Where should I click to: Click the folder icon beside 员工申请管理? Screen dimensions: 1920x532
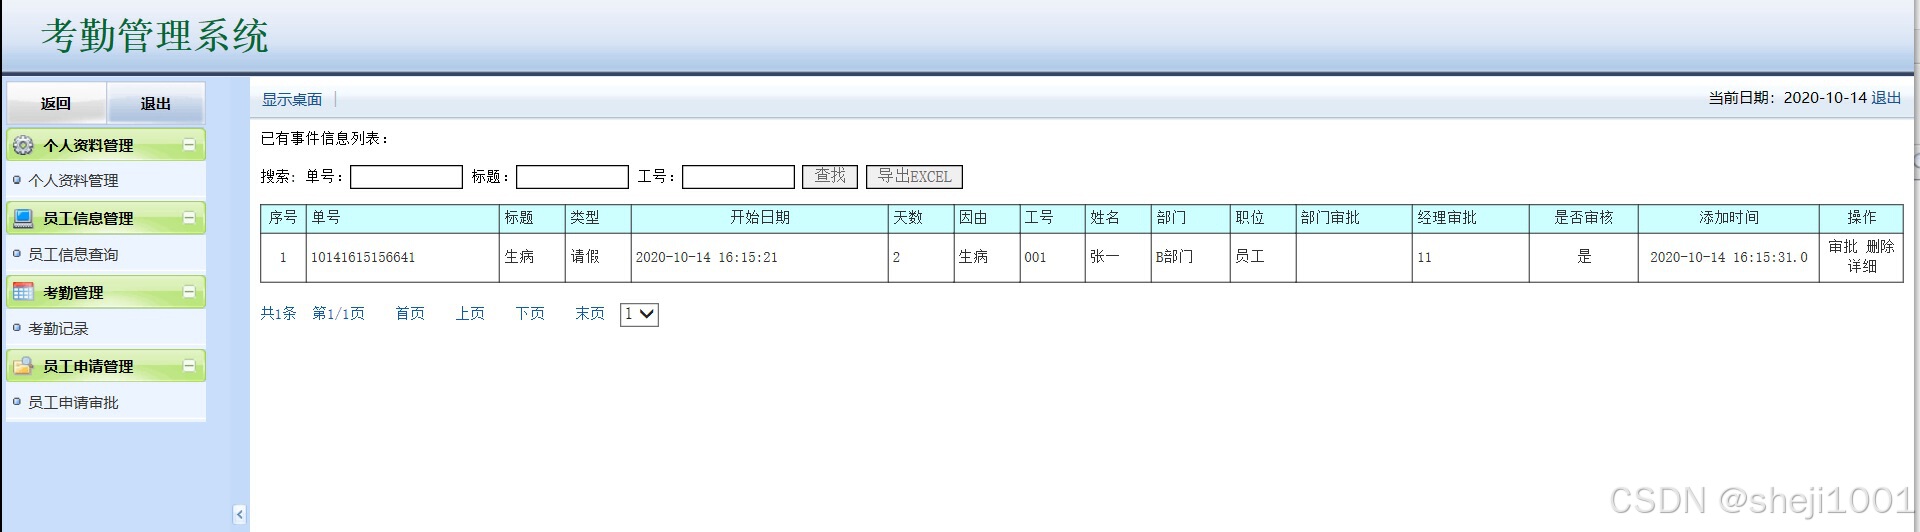(22, 366)
